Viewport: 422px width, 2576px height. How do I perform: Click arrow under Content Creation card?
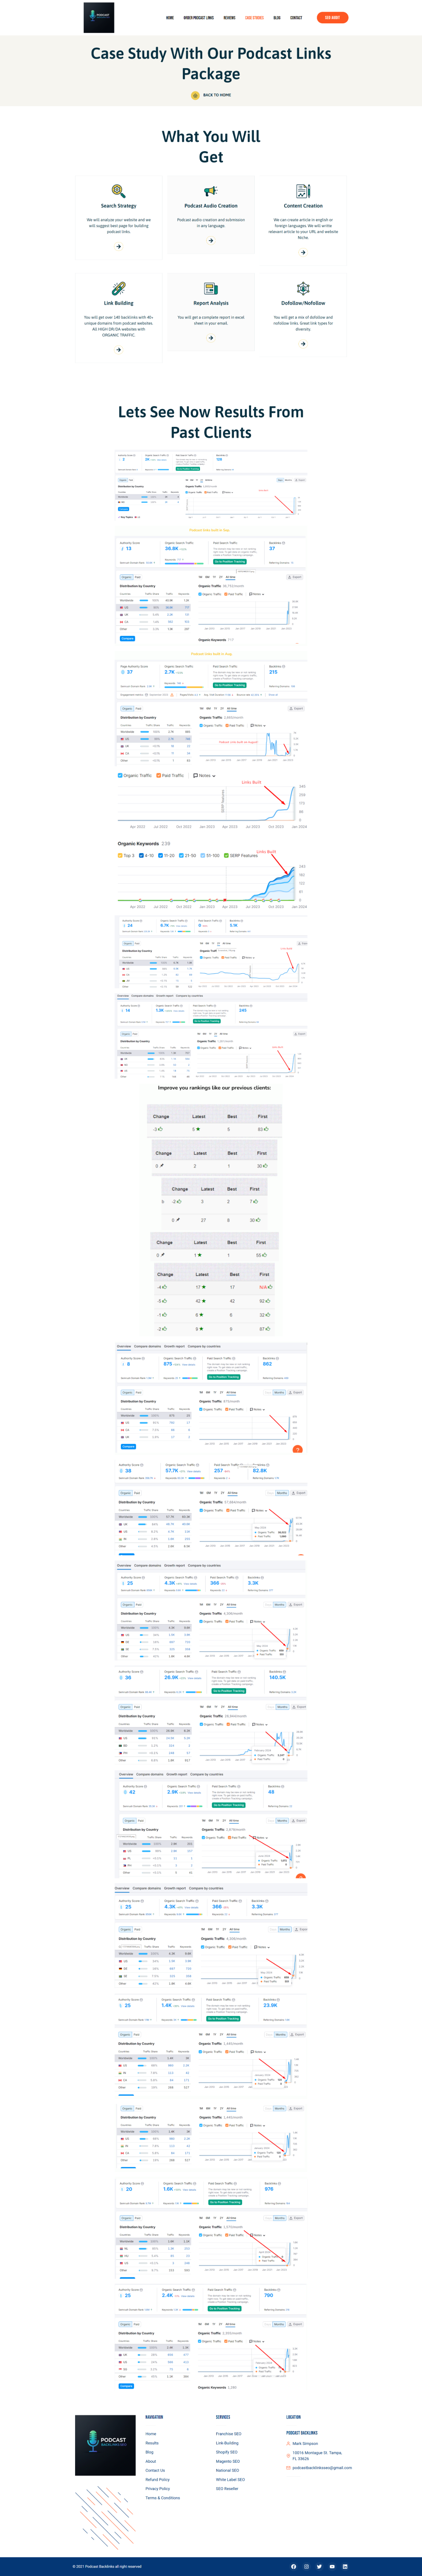pos(303,252)
